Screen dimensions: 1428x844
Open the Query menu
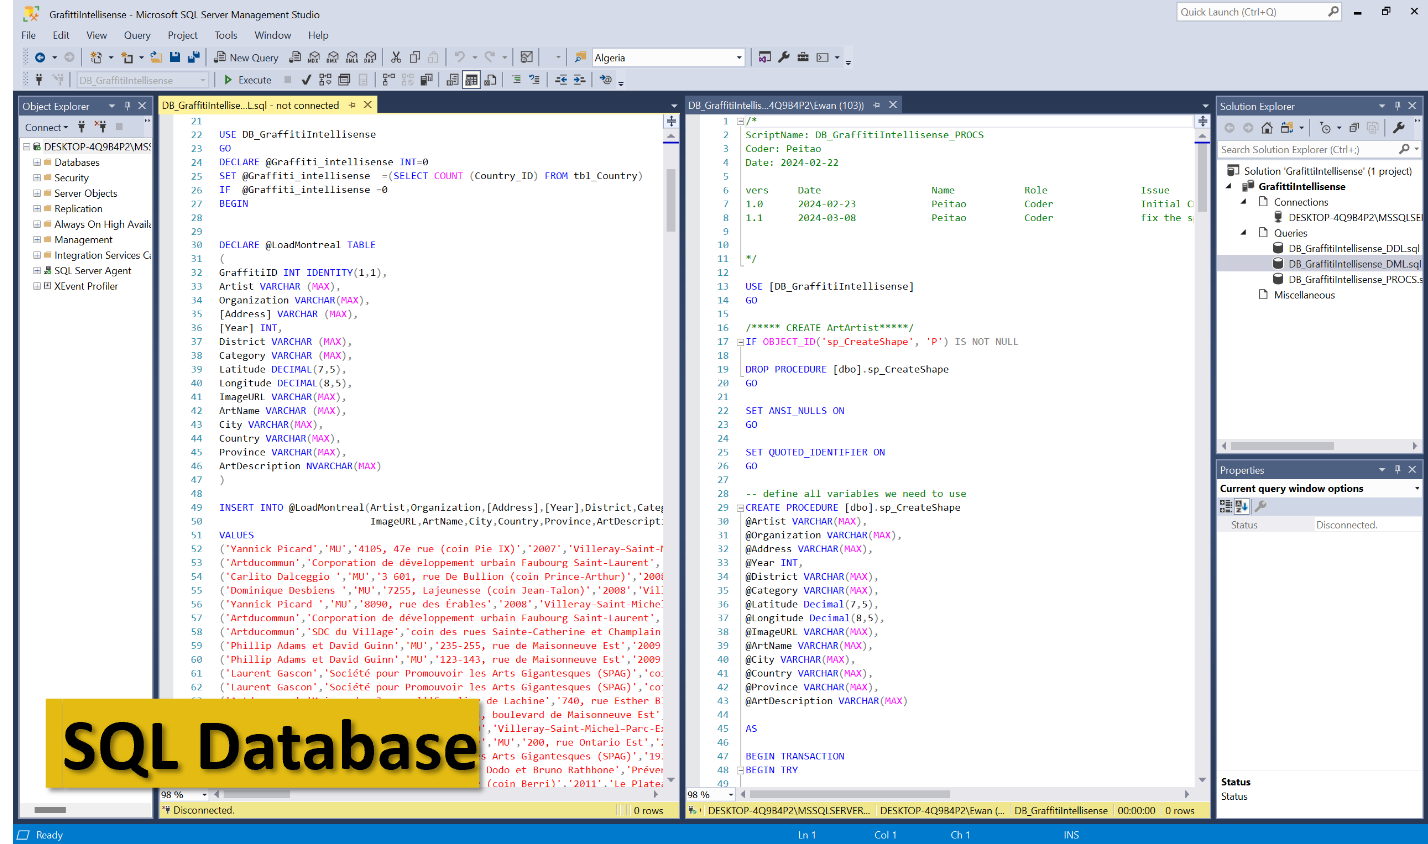(x=137, y=35)
